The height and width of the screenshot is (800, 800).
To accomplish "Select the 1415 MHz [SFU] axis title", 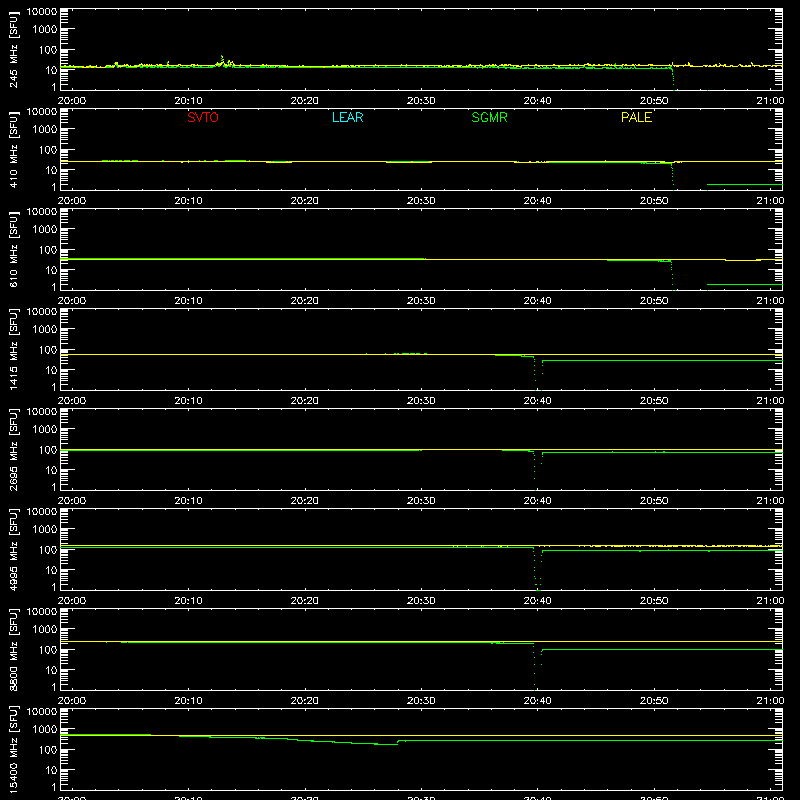I will tap(14, 349).
